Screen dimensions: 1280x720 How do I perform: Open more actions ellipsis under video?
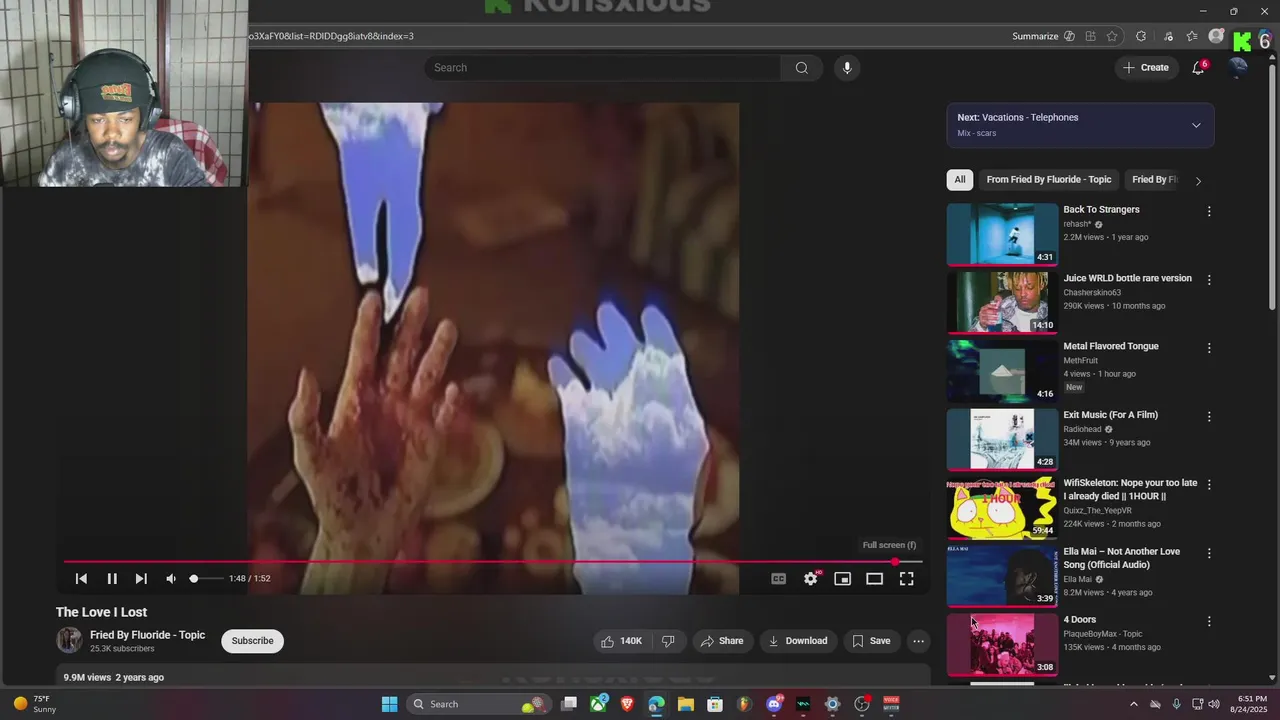918,641
